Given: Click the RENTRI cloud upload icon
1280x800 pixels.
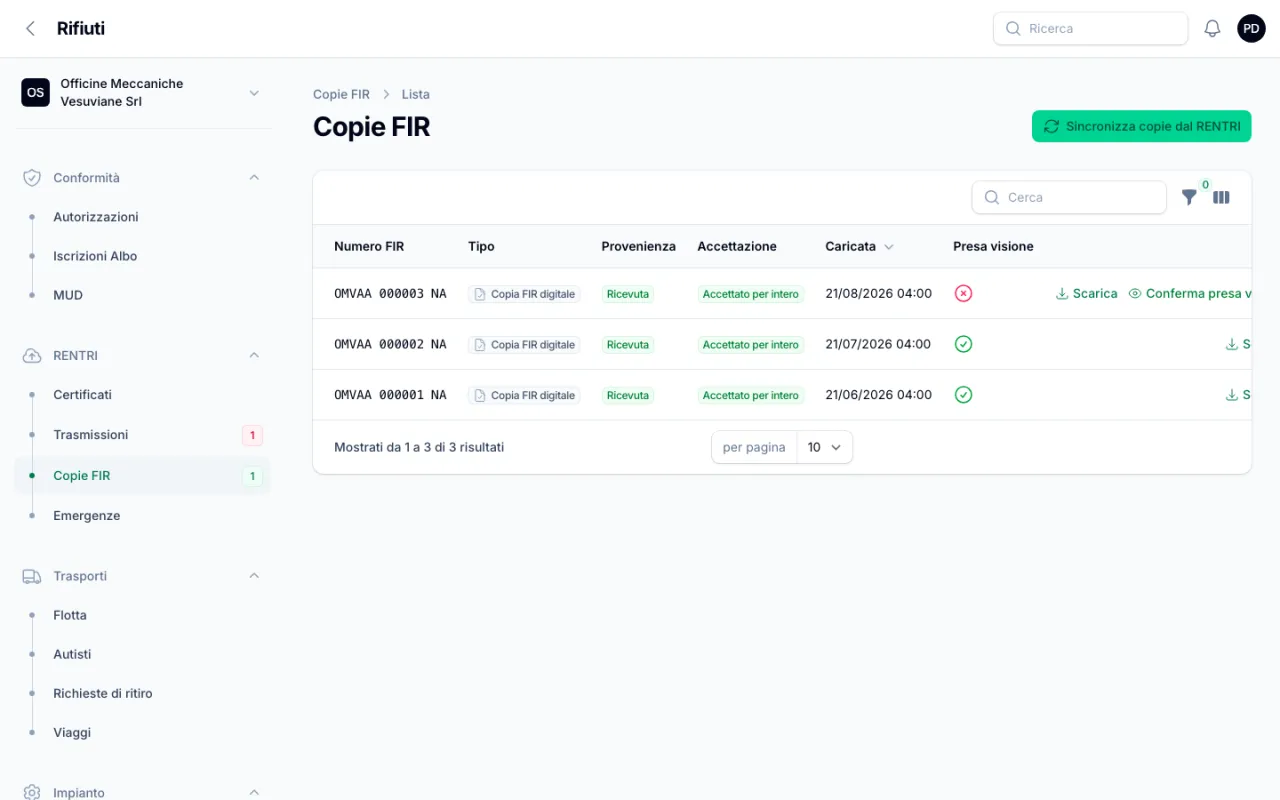Looking at the screenshot, I should tap(32, 356).
